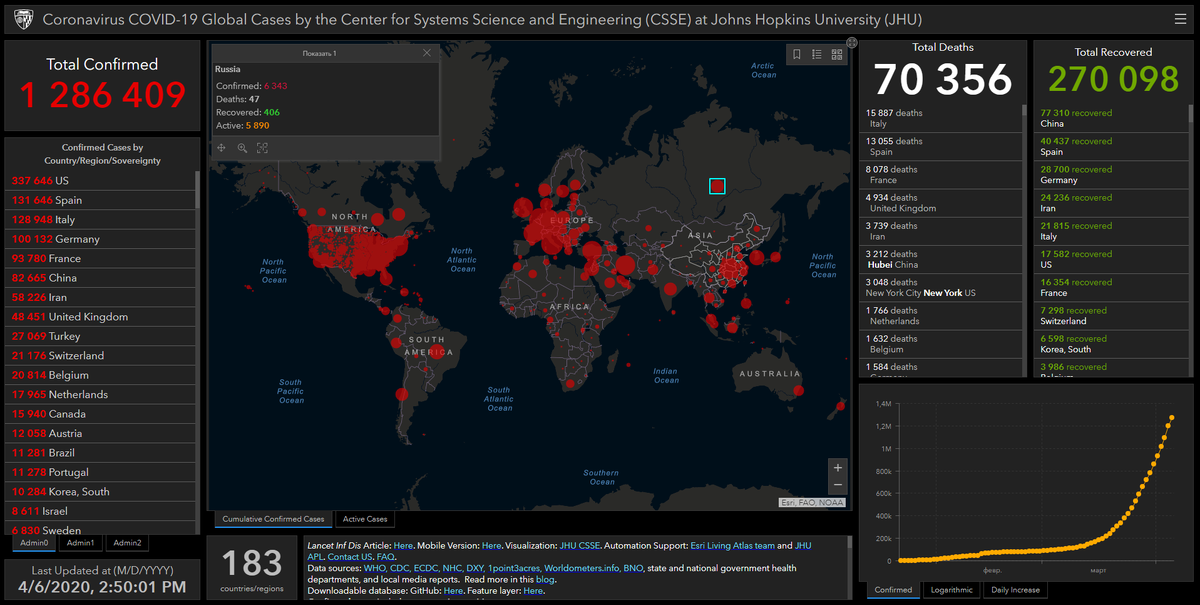Open the Esri Living Atlas team link
The width and height of the screenshot is (1200, 605).
coord(734,546)
